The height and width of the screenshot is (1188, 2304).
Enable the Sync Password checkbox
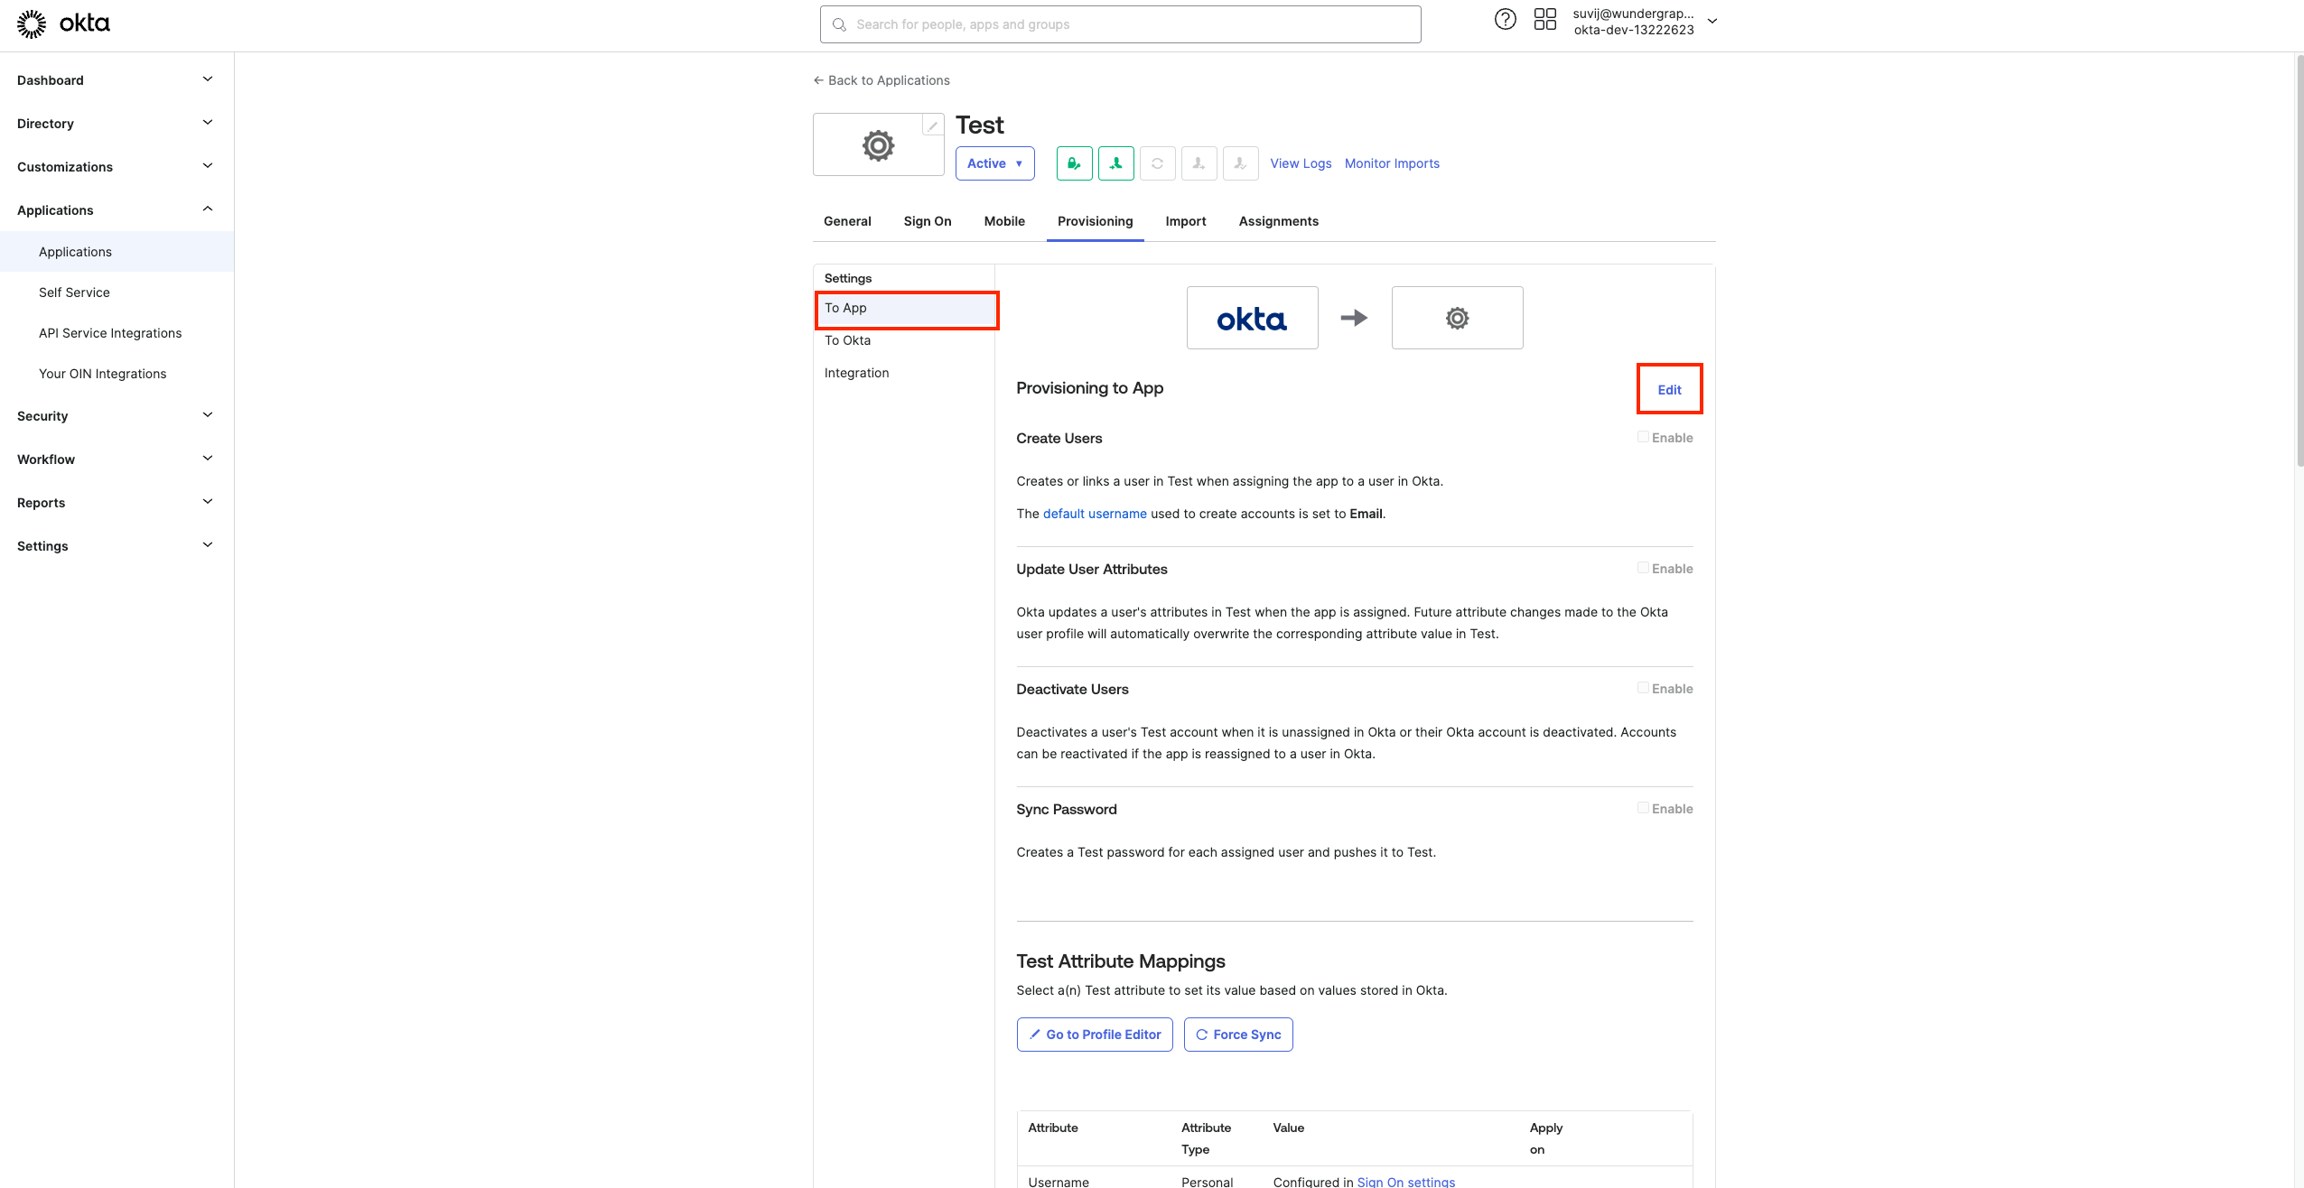(x=1641, y=808)
